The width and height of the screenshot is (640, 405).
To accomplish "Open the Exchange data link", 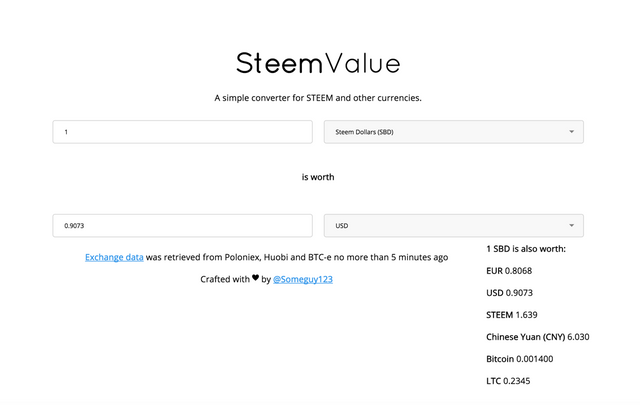I will point(114,257).
